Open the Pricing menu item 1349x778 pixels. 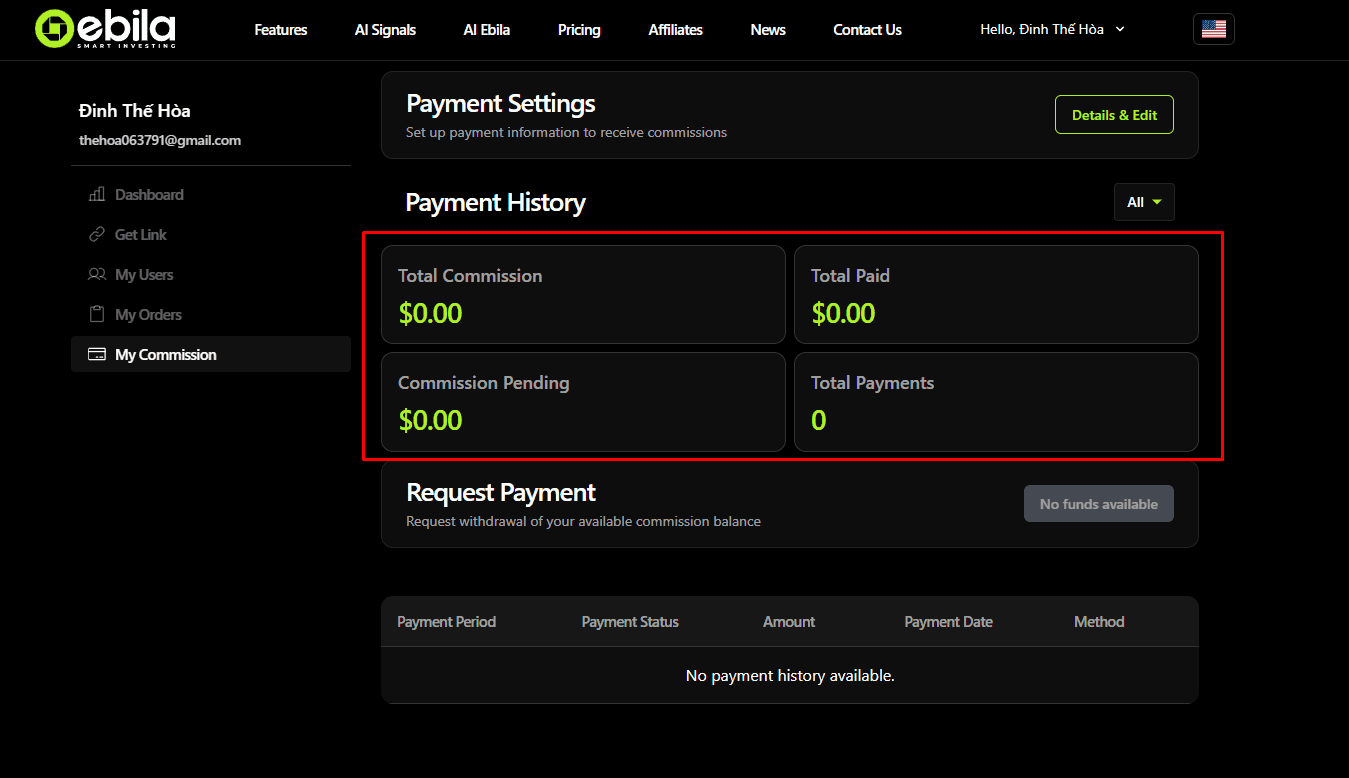click(x=579, y=30)
